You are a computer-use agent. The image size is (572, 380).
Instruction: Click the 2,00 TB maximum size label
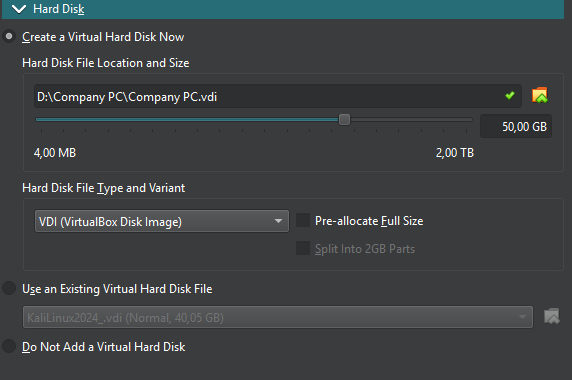455,152
